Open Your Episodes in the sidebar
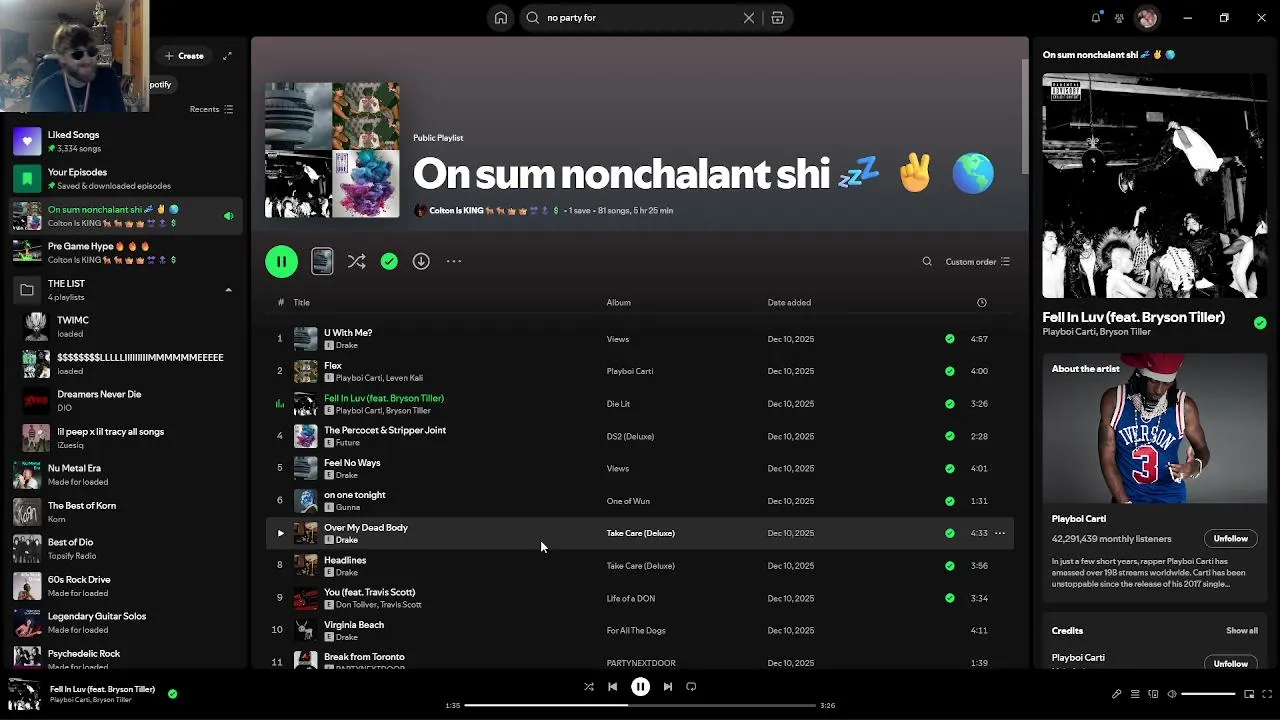 126,178
